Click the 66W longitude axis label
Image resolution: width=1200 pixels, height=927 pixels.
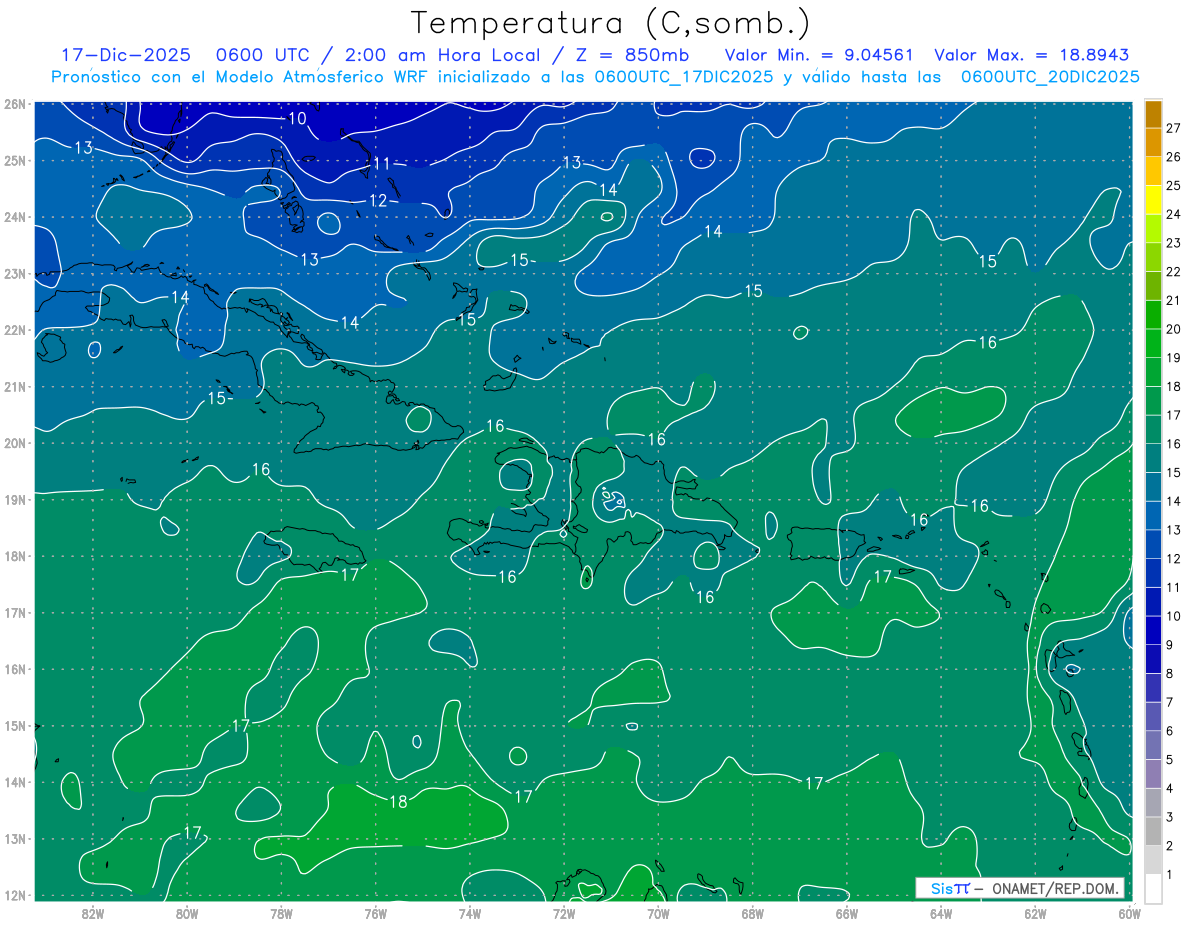coord(846,913)
